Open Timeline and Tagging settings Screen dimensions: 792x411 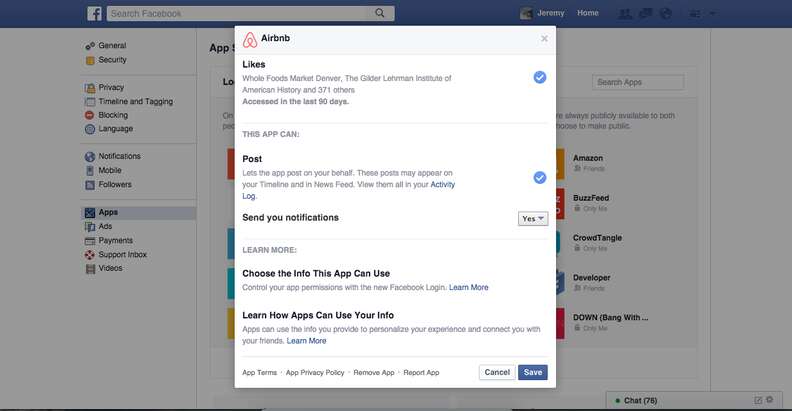(135, 101)
